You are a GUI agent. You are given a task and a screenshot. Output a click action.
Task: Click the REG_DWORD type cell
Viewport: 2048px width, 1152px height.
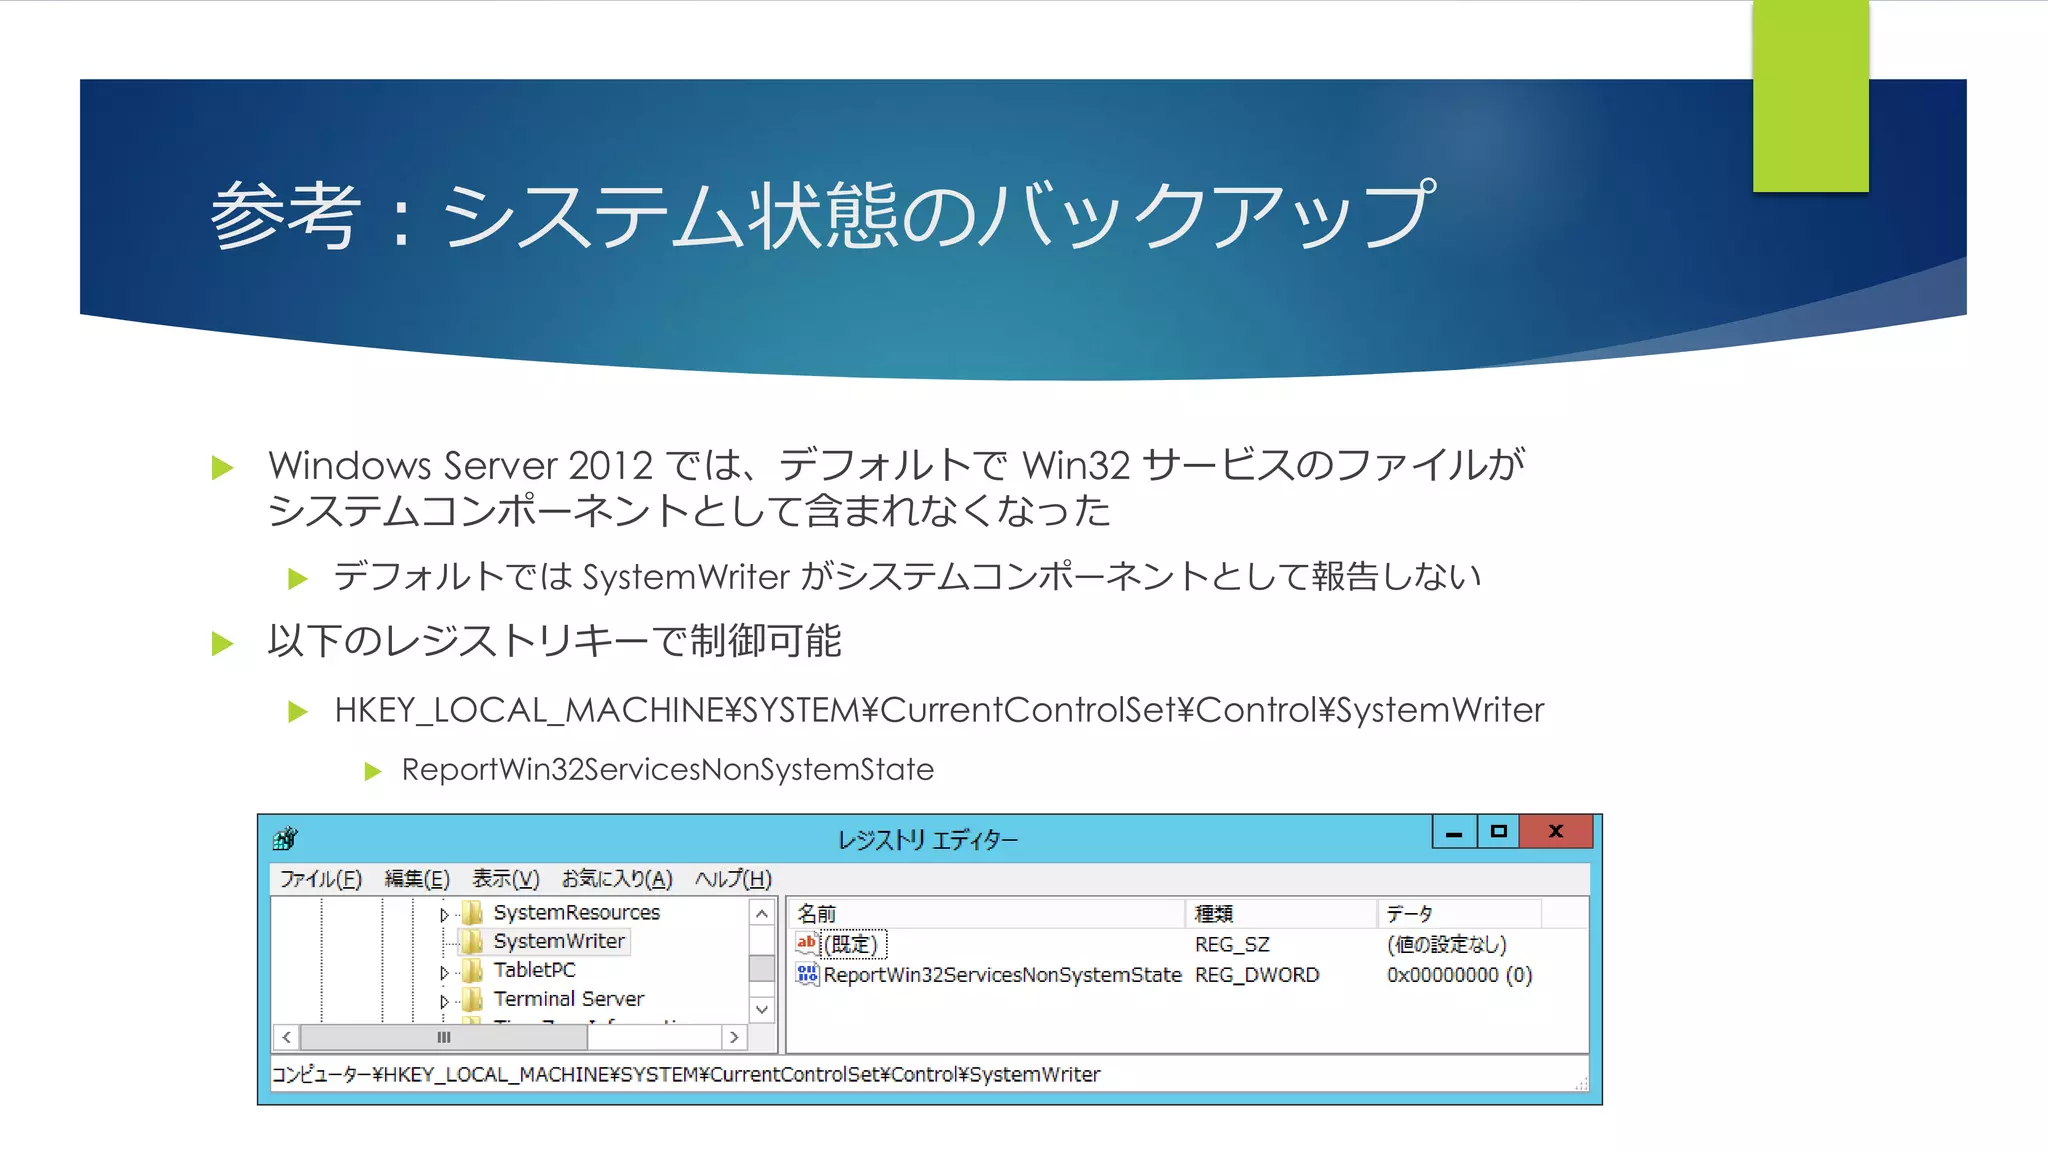pos(1257,975)
